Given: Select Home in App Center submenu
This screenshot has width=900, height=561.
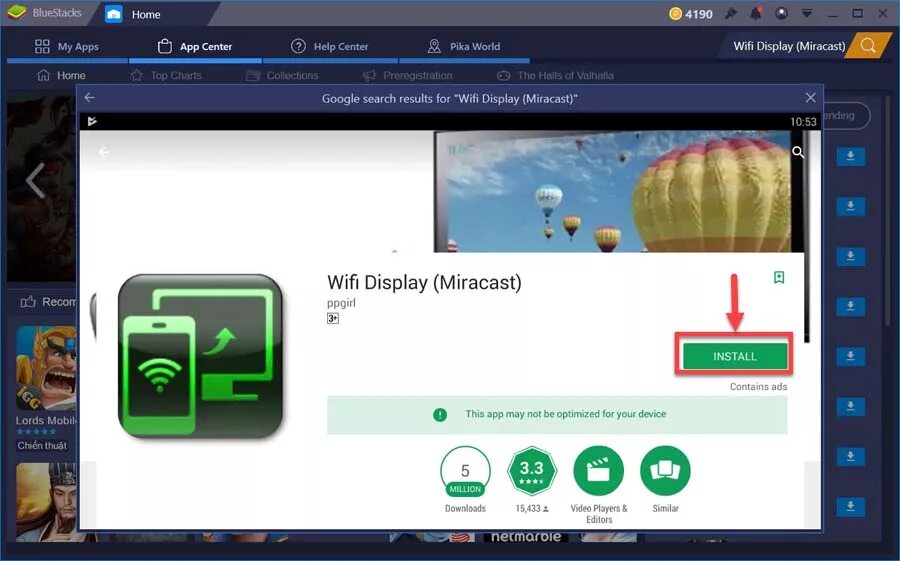Looking at the screenshot, I should coord(61,75).
